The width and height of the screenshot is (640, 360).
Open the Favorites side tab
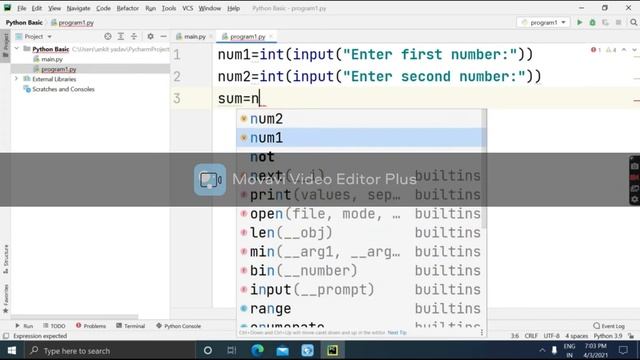(6, 299)
